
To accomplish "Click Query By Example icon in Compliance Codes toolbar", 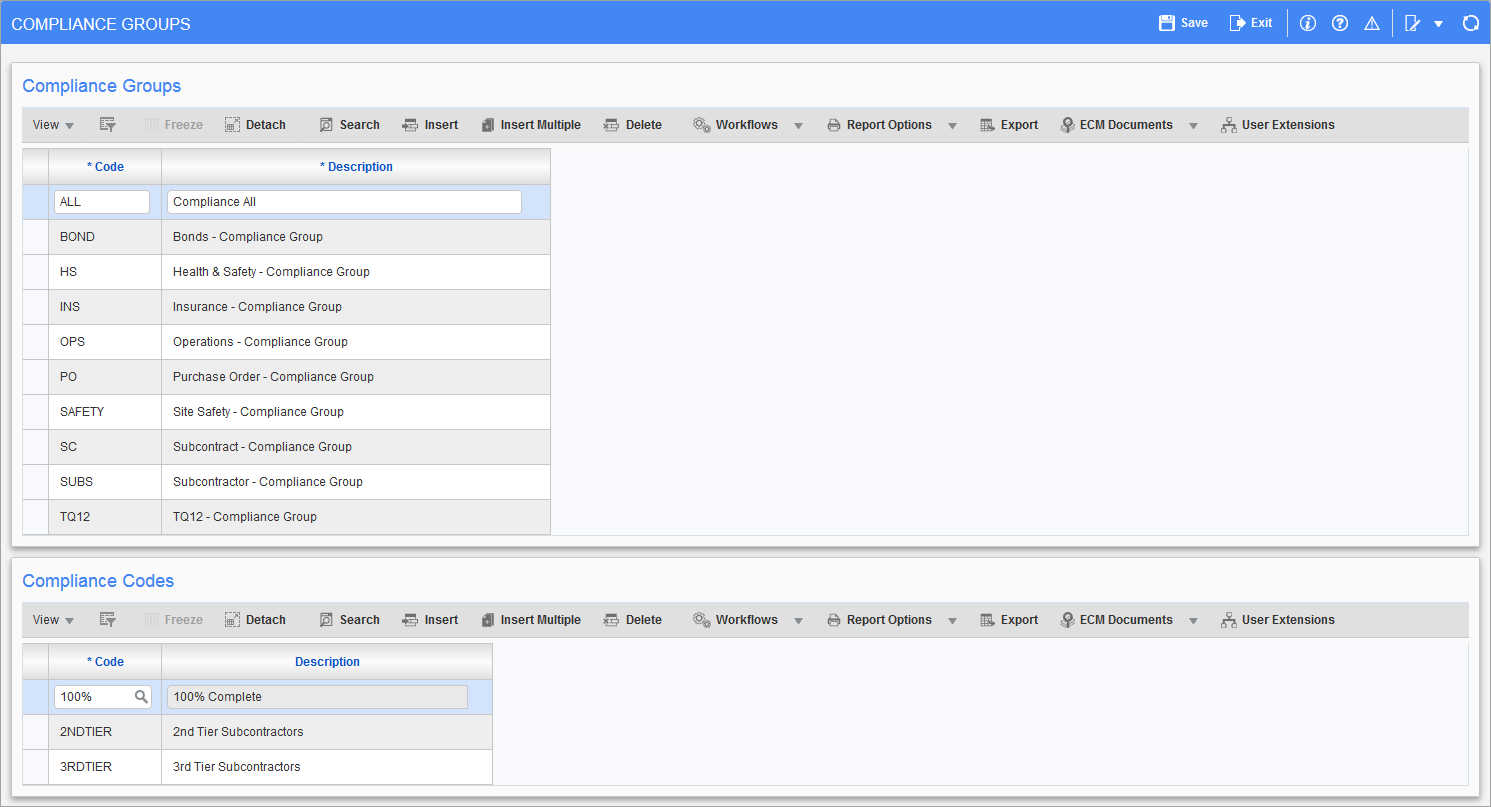I will (x=108, y=620).
